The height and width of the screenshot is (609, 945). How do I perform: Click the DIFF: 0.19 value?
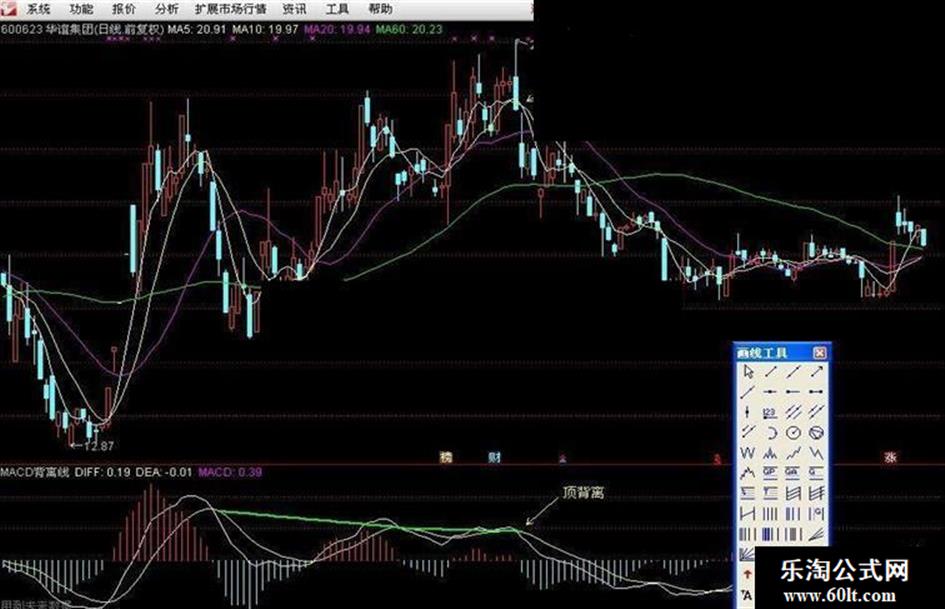(x=102, y=472)
